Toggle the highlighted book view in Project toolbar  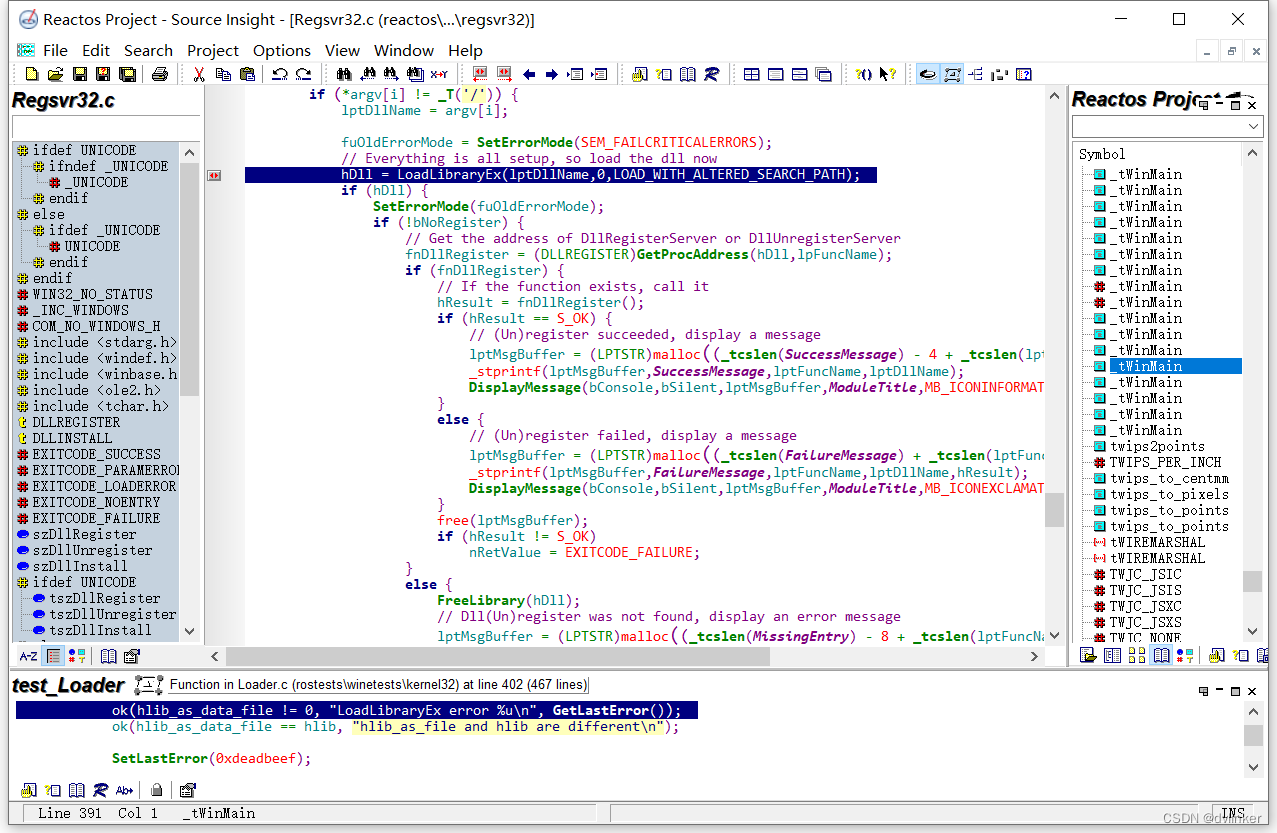(x=1161, y=655)
